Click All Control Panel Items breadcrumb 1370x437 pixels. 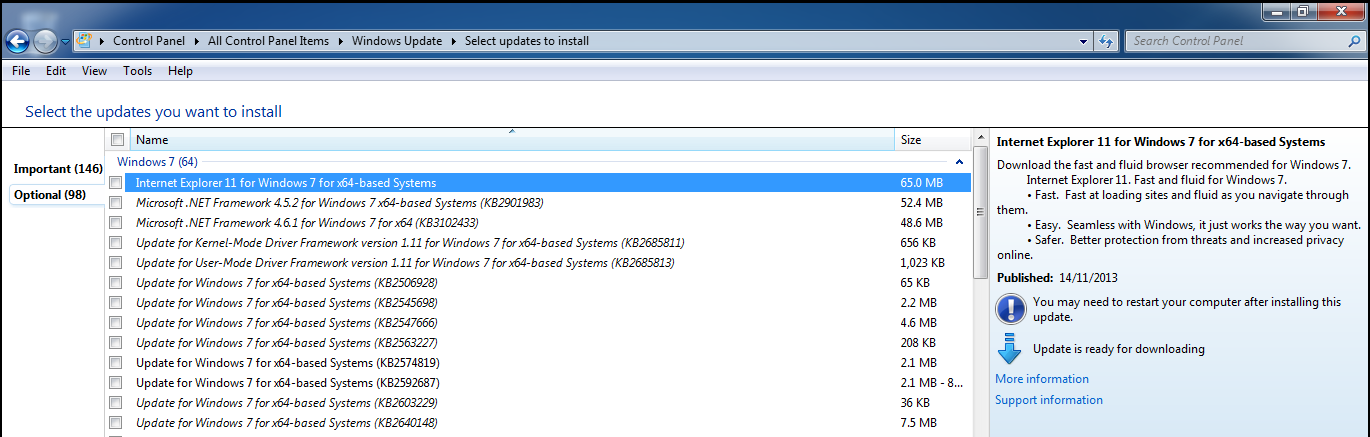click(270, 41)
